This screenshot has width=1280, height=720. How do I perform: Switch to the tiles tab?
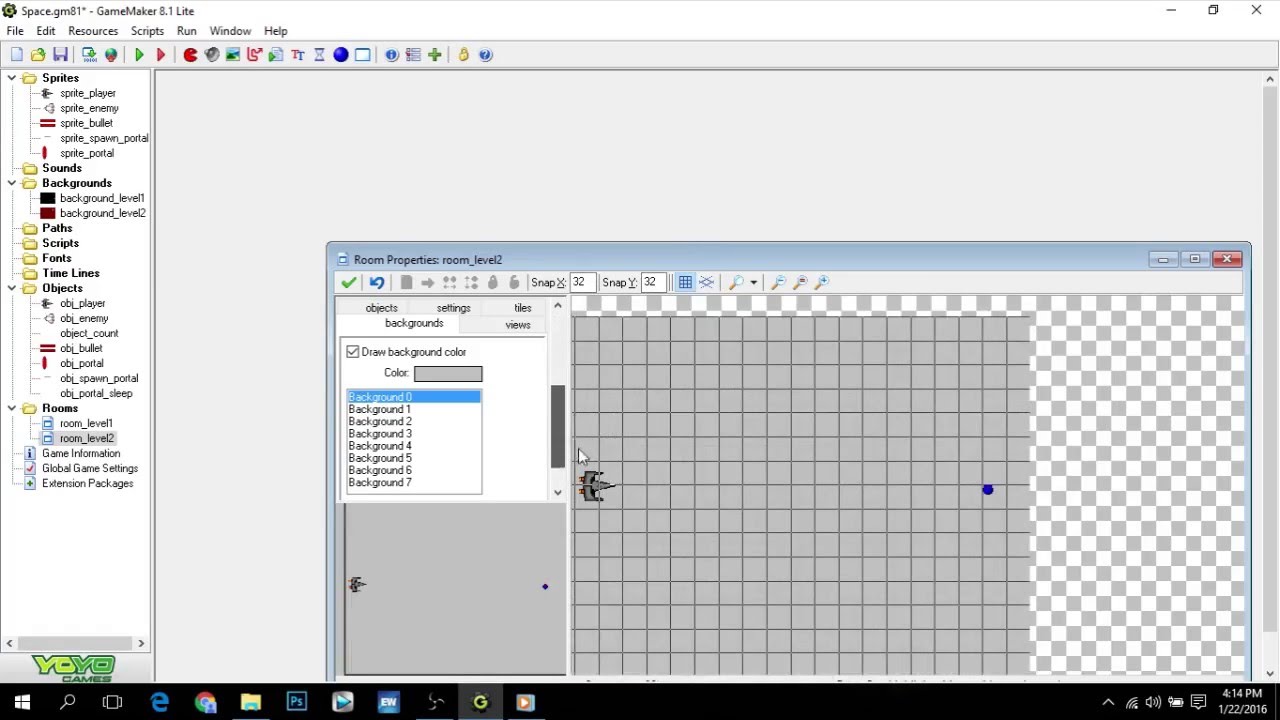tap(523, 308)
